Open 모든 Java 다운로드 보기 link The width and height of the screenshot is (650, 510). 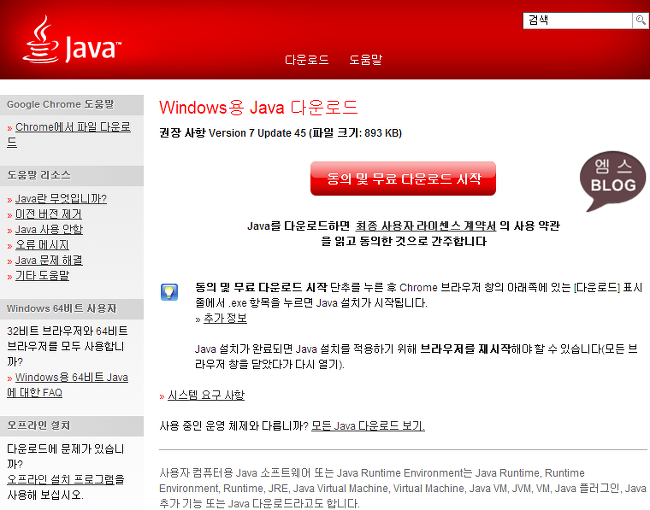pos(368,426)
